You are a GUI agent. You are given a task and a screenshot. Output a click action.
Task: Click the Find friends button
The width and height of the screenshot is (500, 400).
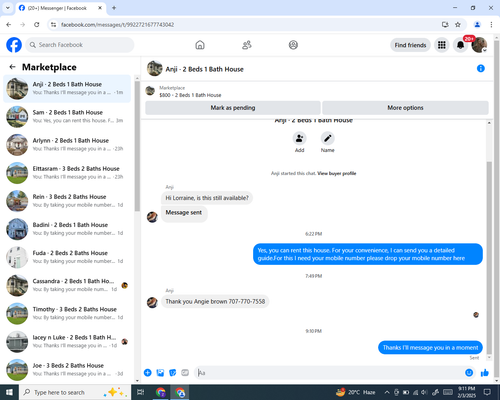pos(410,45)
